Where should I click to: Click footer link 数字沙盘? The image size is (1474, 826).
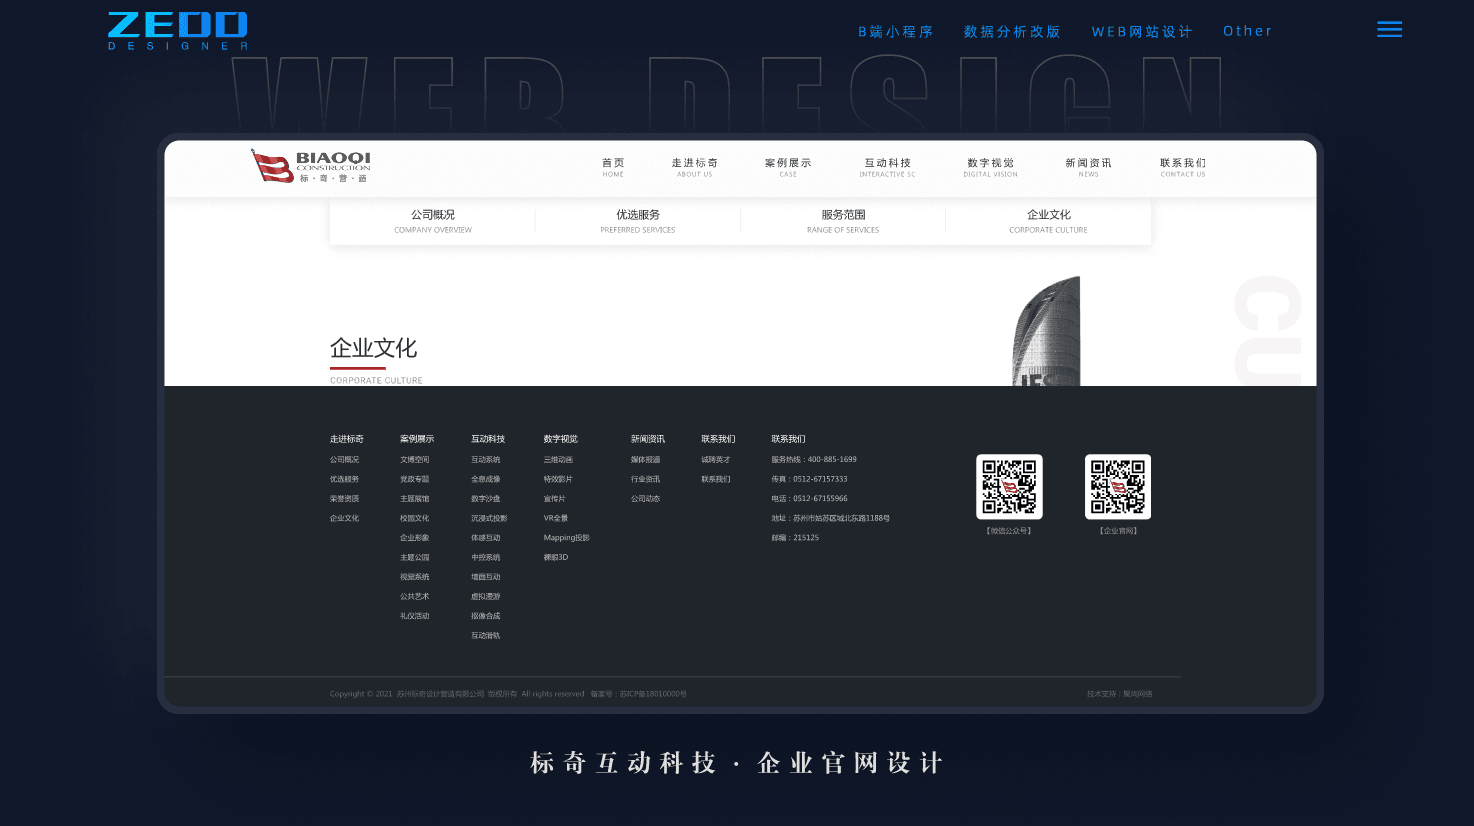point(485,499)
